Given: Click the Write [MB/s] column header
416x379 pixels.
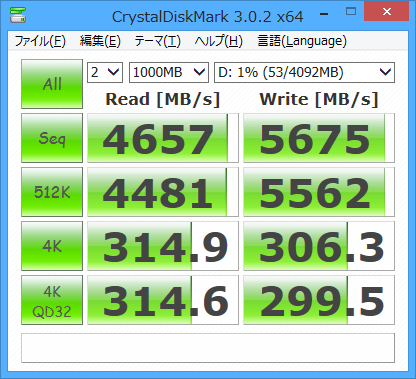Looking at the screenshot, I should point(319,99).
